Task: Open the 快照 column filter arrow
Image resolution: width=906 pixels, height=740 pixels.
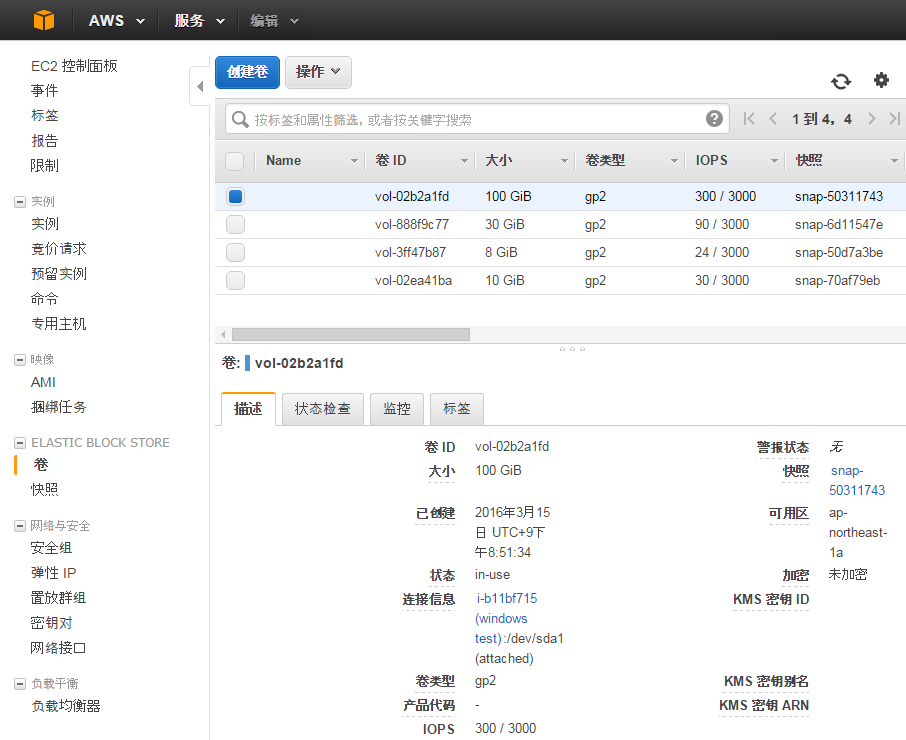Action: point(894,161)
